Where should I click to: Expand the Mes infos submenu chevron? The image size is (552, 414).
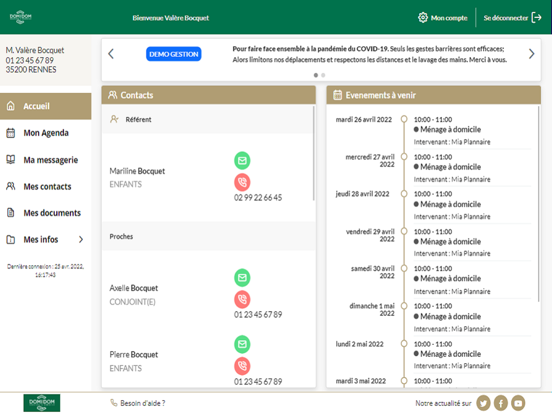(x=81, y=239)
